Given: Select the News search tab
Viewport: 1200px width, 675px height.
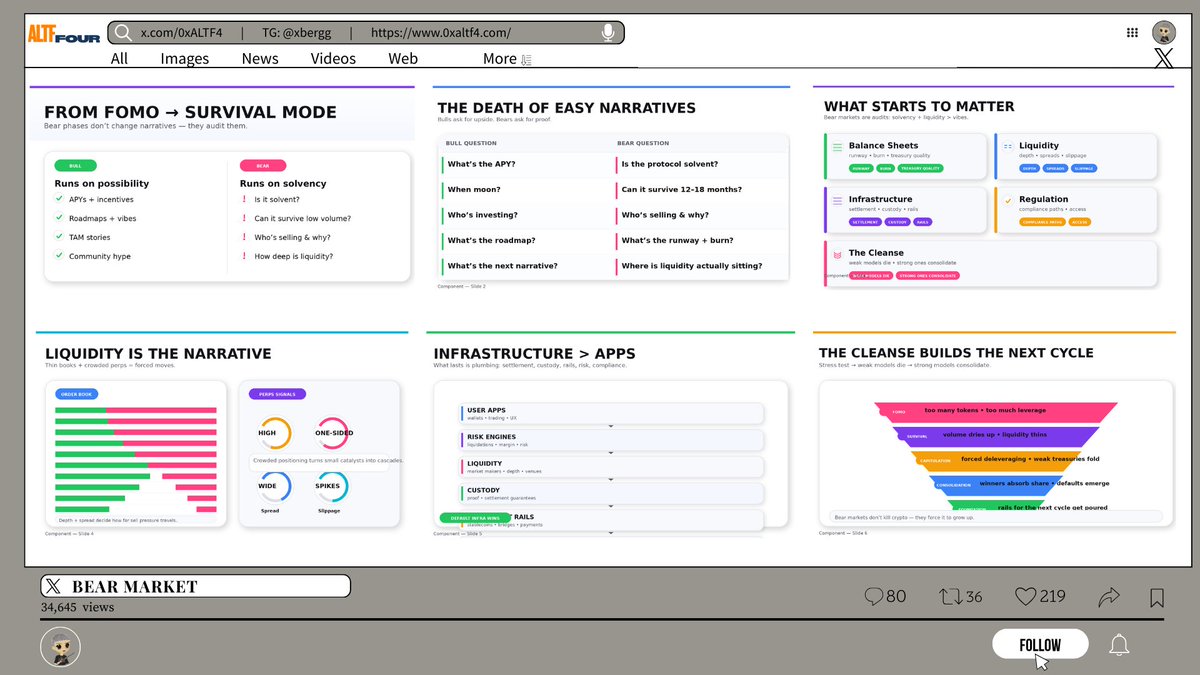Looking at the screenshot, I should tap(260, 58).
